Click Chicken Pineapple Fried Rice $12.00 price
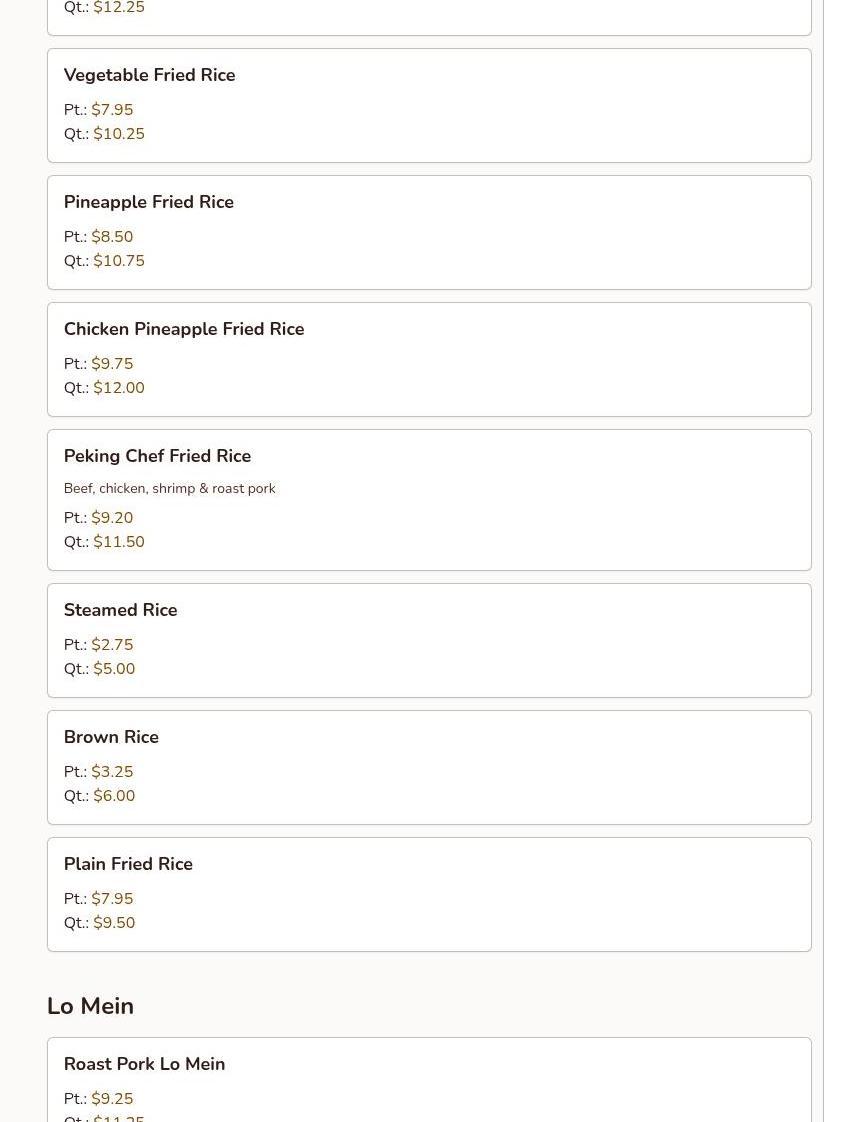 (118, 388)
